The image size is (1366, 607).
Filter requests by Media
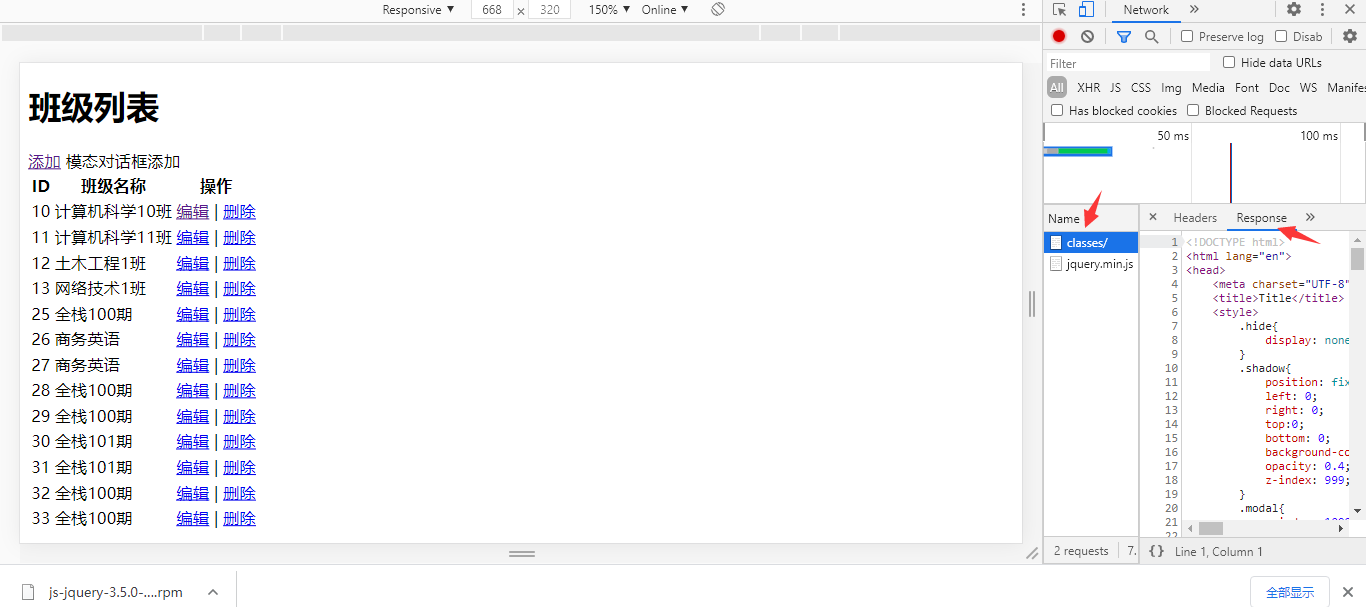(1208, 87)
